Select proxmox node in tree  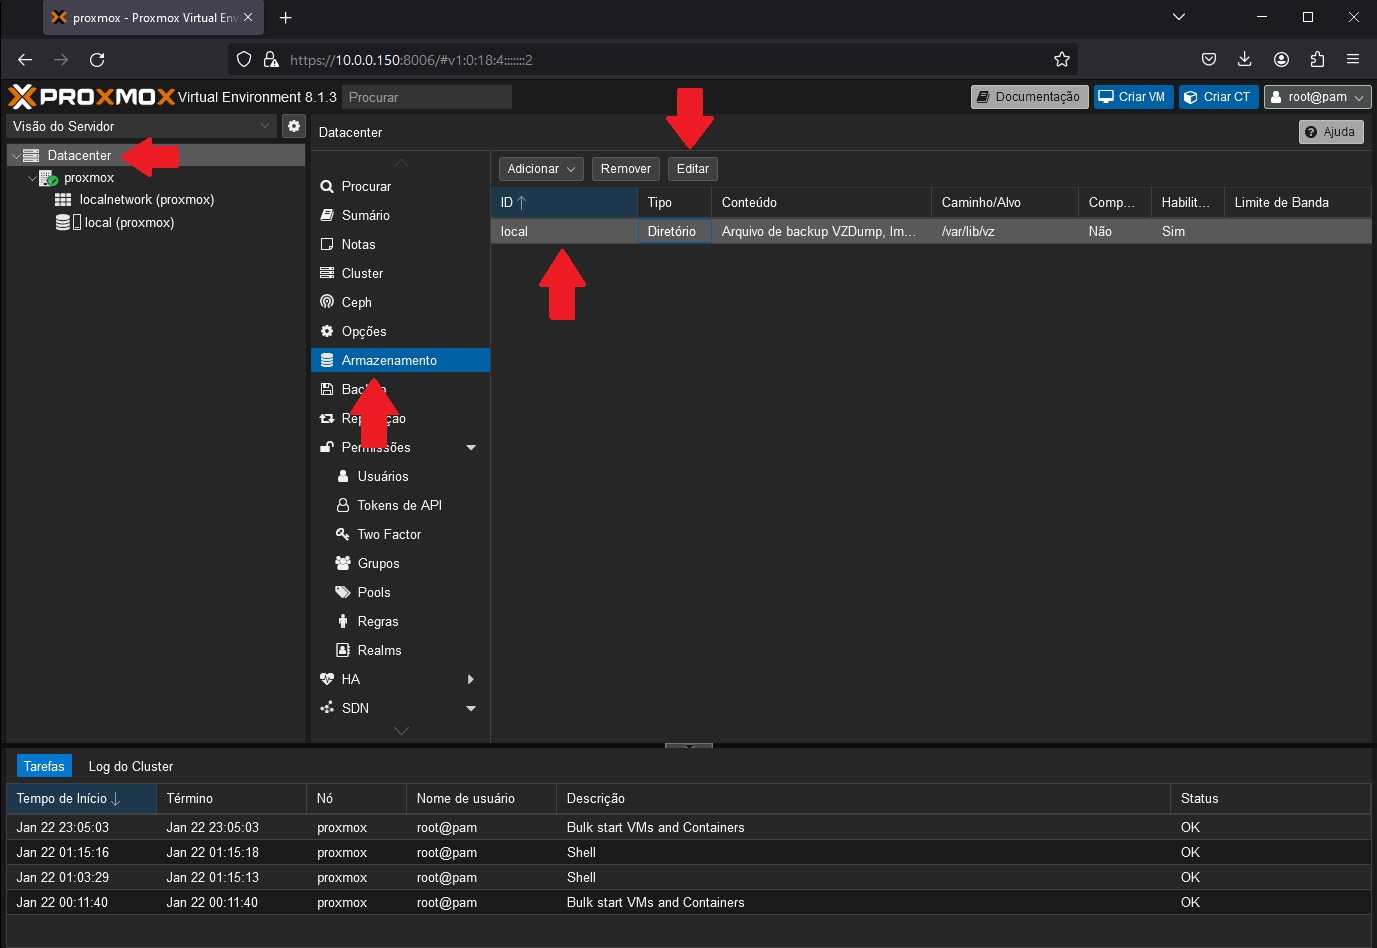pyautogui.click(x=89, y=178)
